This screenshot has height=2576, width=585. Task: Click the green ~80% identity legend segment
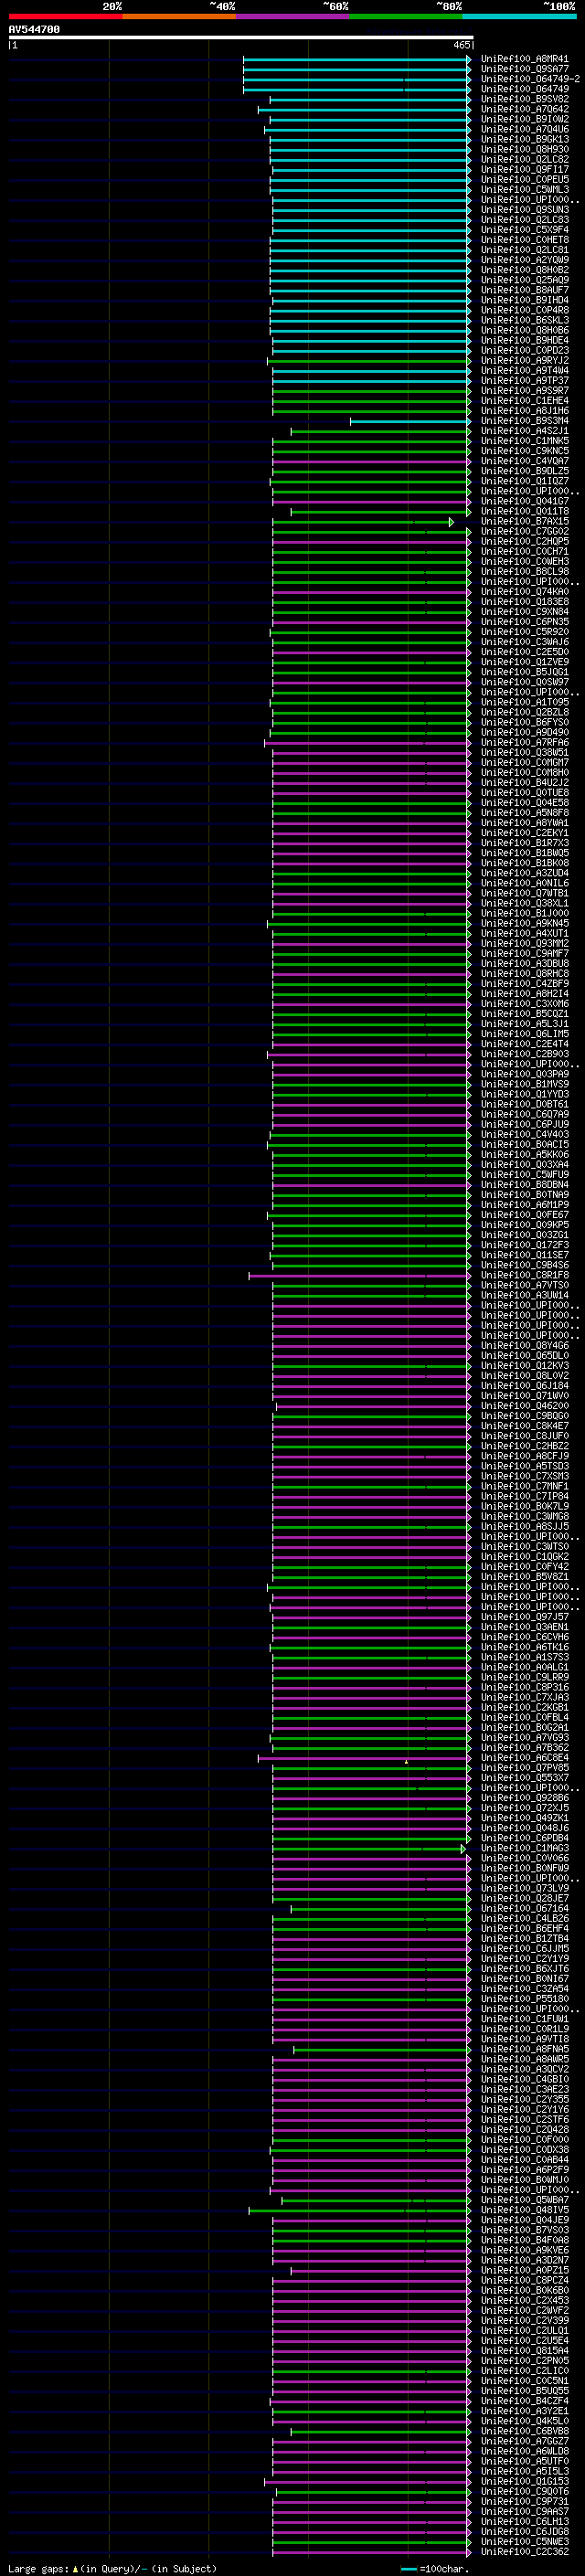(406, 16)
